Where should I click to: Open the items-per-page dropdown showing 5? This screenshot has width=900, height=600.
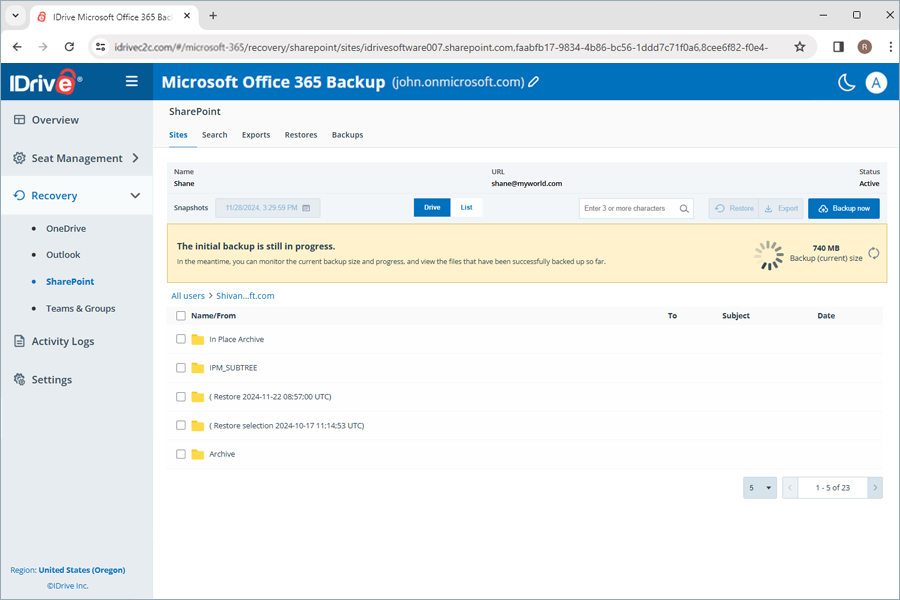coord(760,487)
